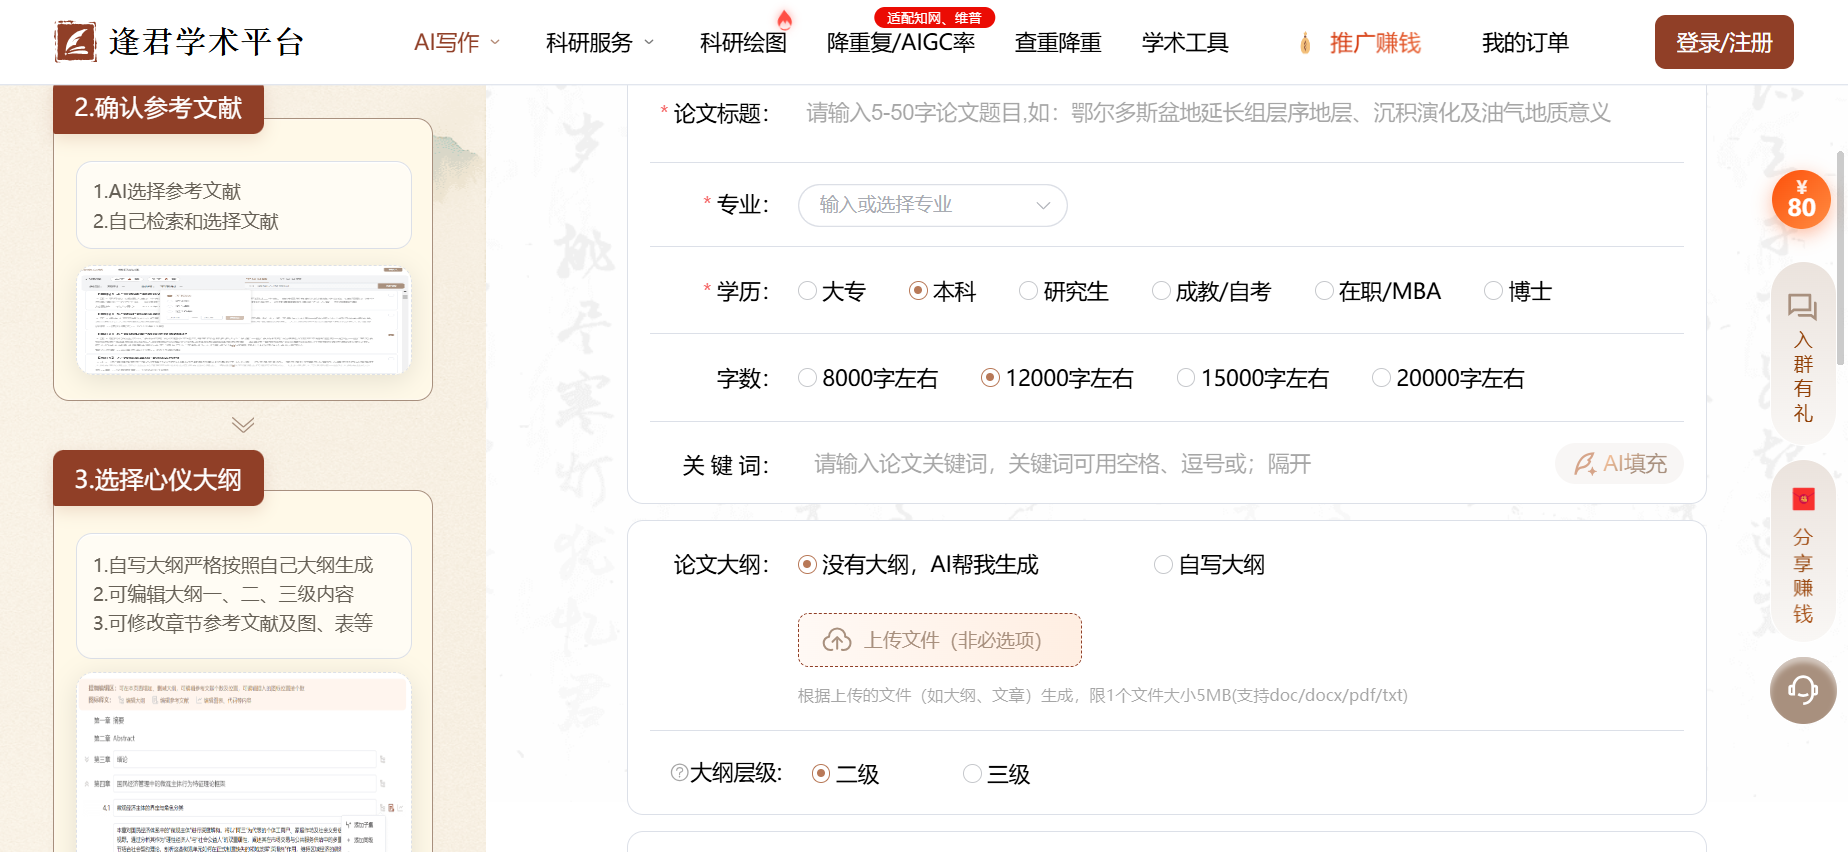This screenshot has height=852, width=1848.
Task: Click the text 3.可修改章节参考文献及图、表等
Action: pos(233,623)
